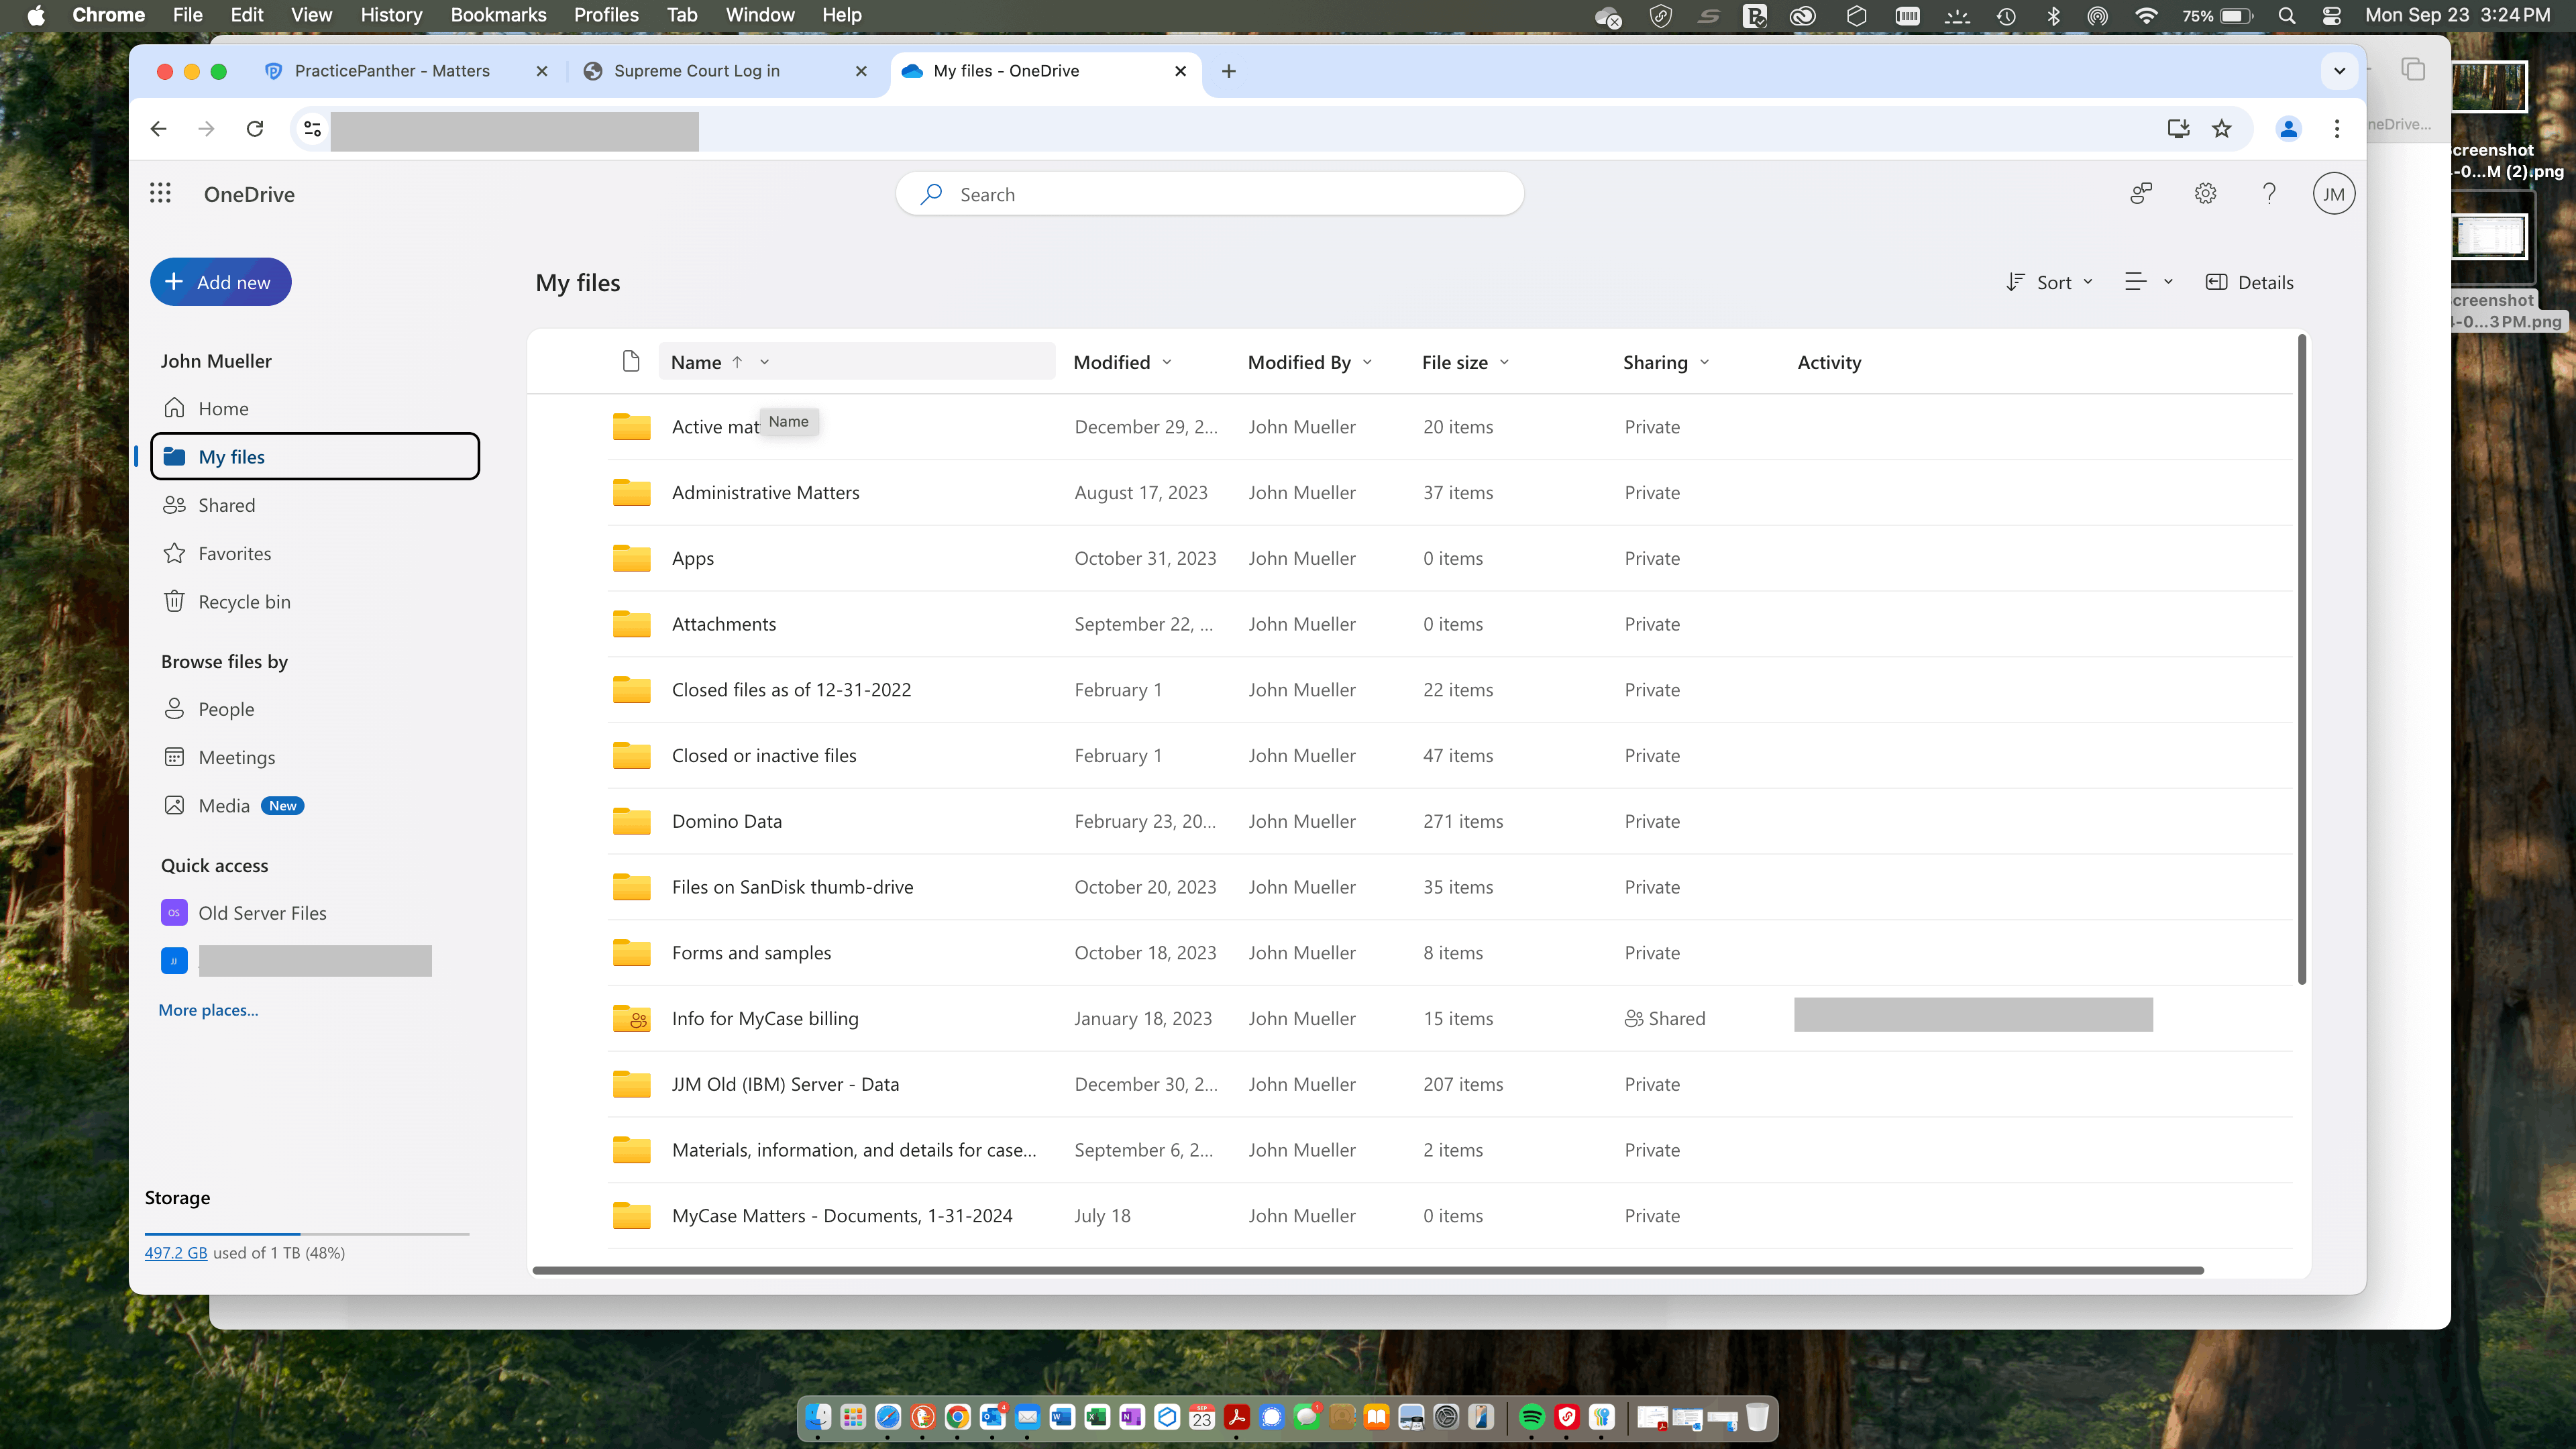This screenshot has height=1449, width=2576.
Task: Open the Chrome three-dot menu
Action: click(x=2337, y=129)
